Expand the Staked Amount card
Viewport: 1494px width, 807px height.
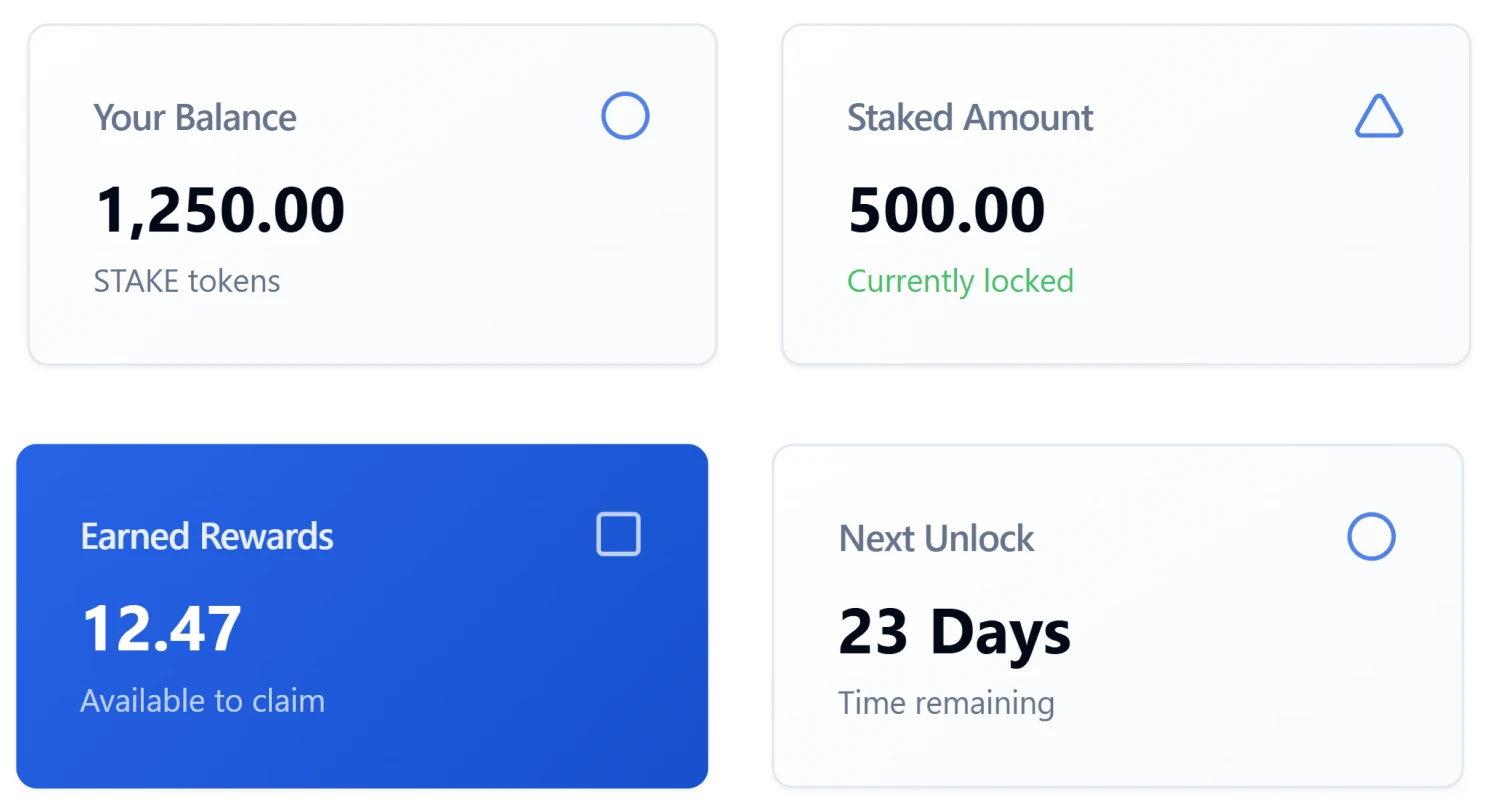click(1126, 195)
